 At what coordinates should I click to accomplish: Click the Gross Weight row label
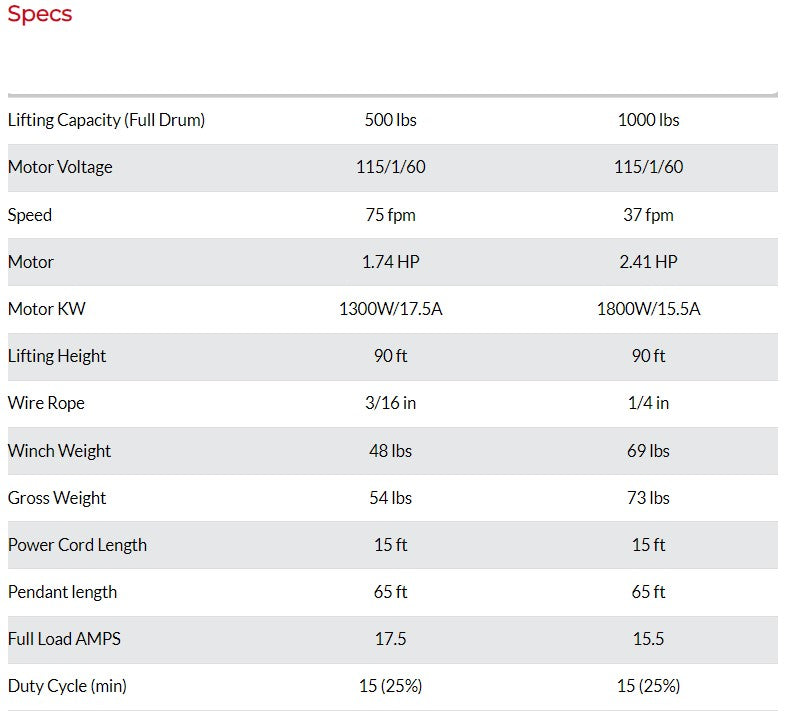tap(57, 498)
